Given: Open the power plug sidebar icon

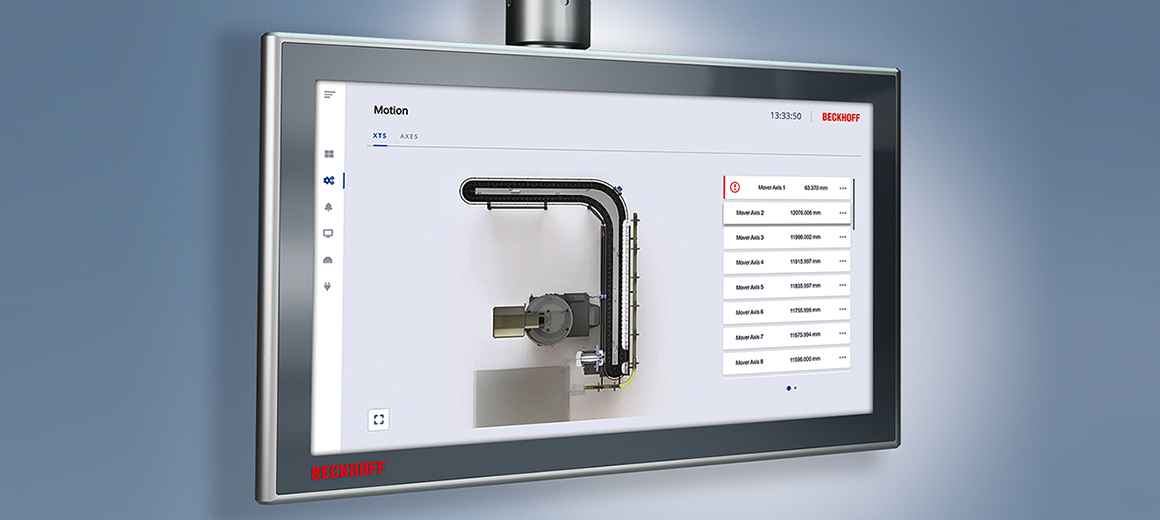Looking at the screenshot, I should 328,286.
